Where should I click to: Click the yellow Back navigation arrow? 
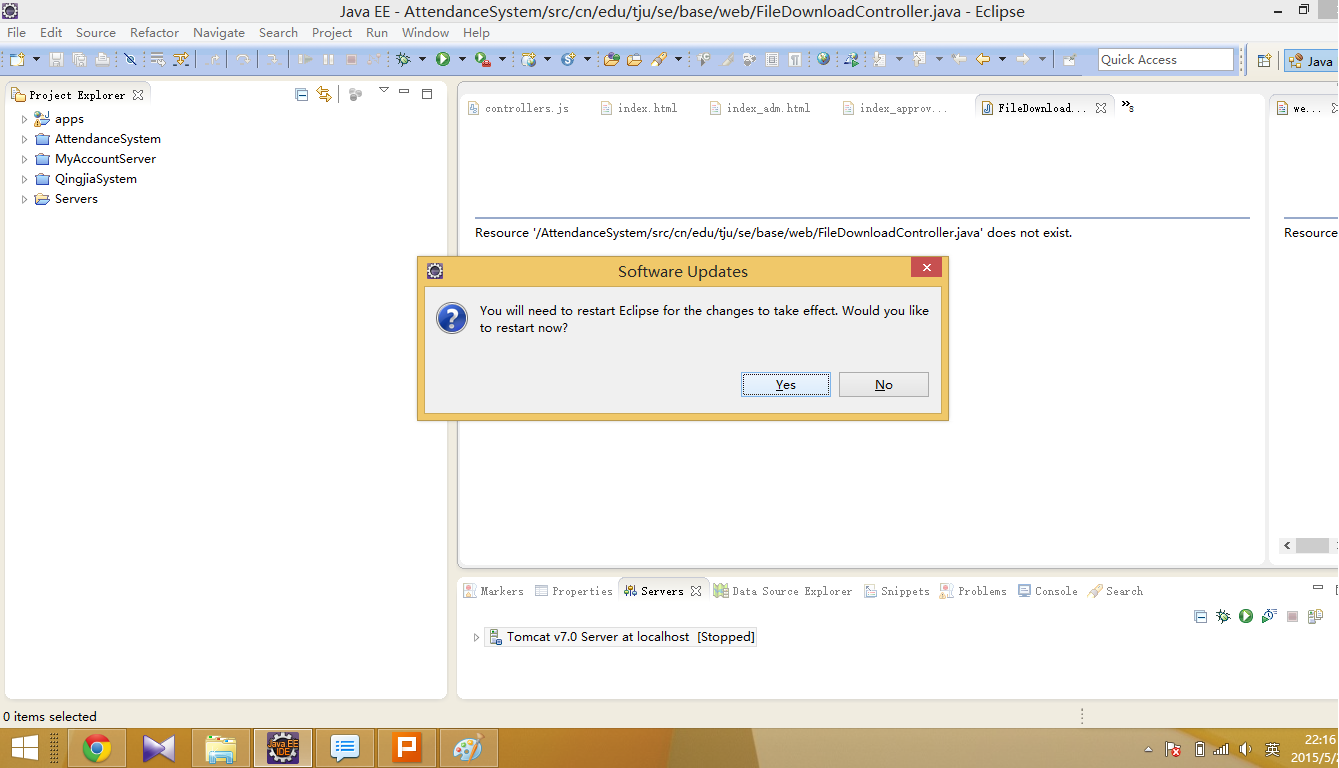pos(983,60)
